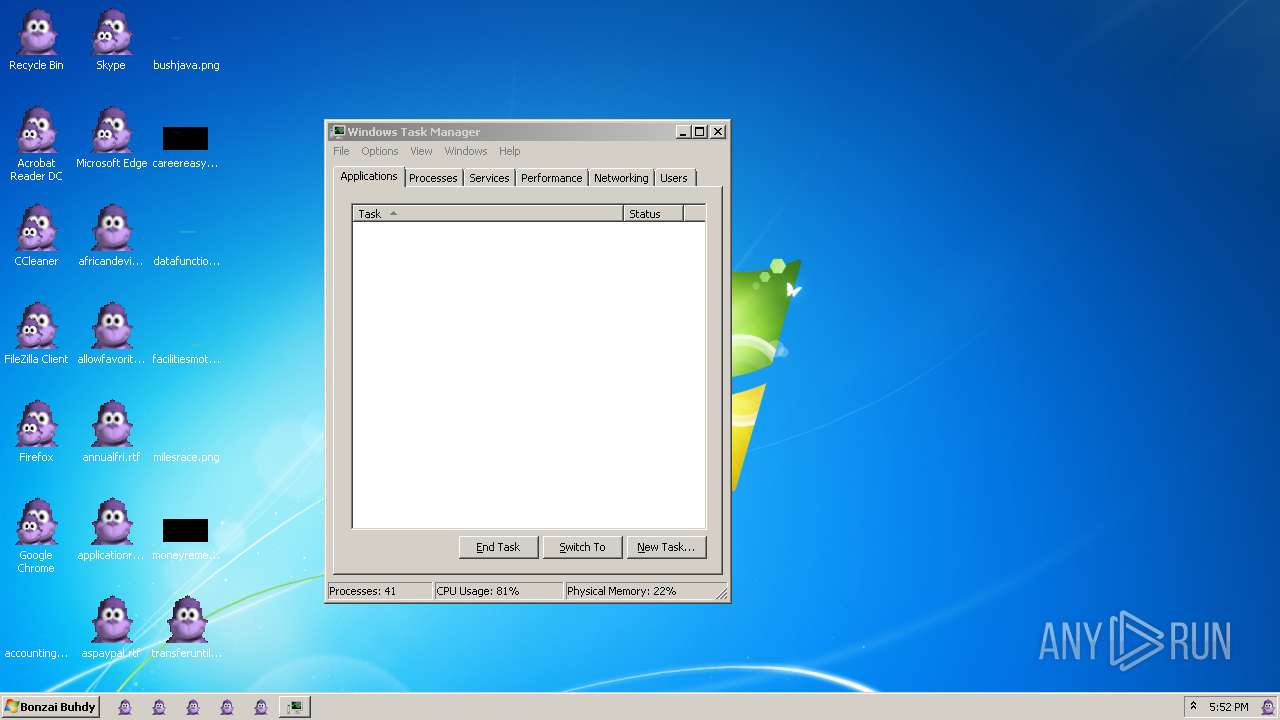
Task: Click the Task Manager title bar icon
Action: pos(338,131)
